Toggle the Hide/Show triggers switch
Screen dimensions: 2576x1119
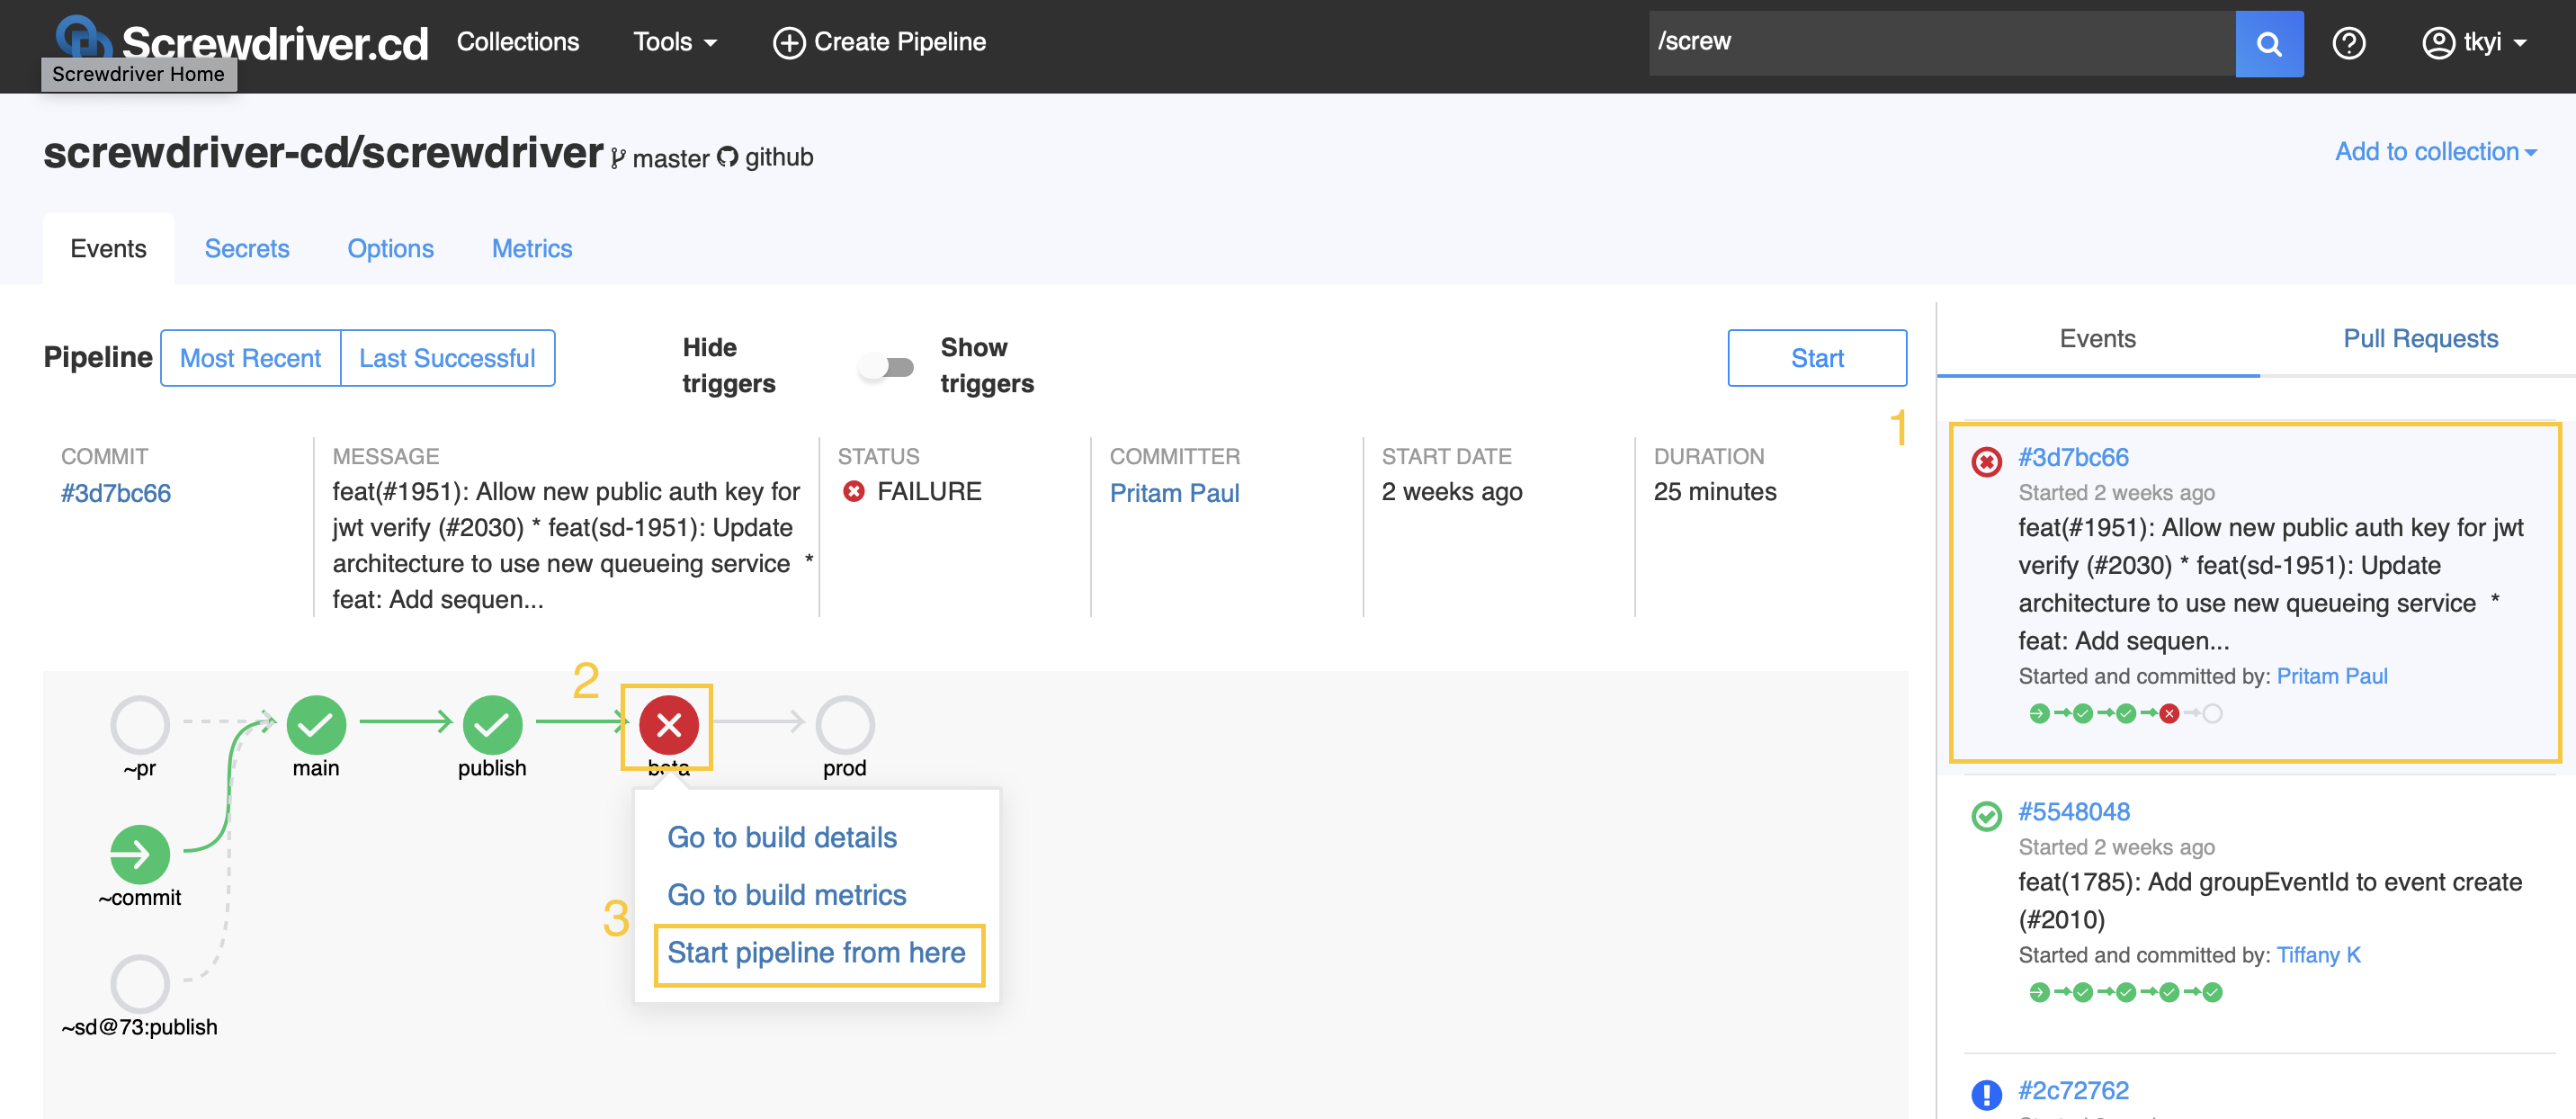[x=886, y=367]
